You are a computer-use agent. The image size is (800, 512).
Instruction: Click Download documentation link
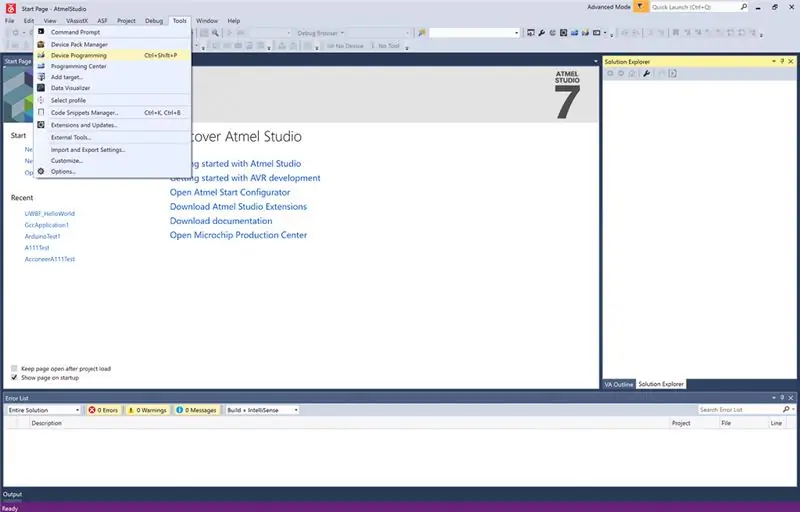coord(221,221)
